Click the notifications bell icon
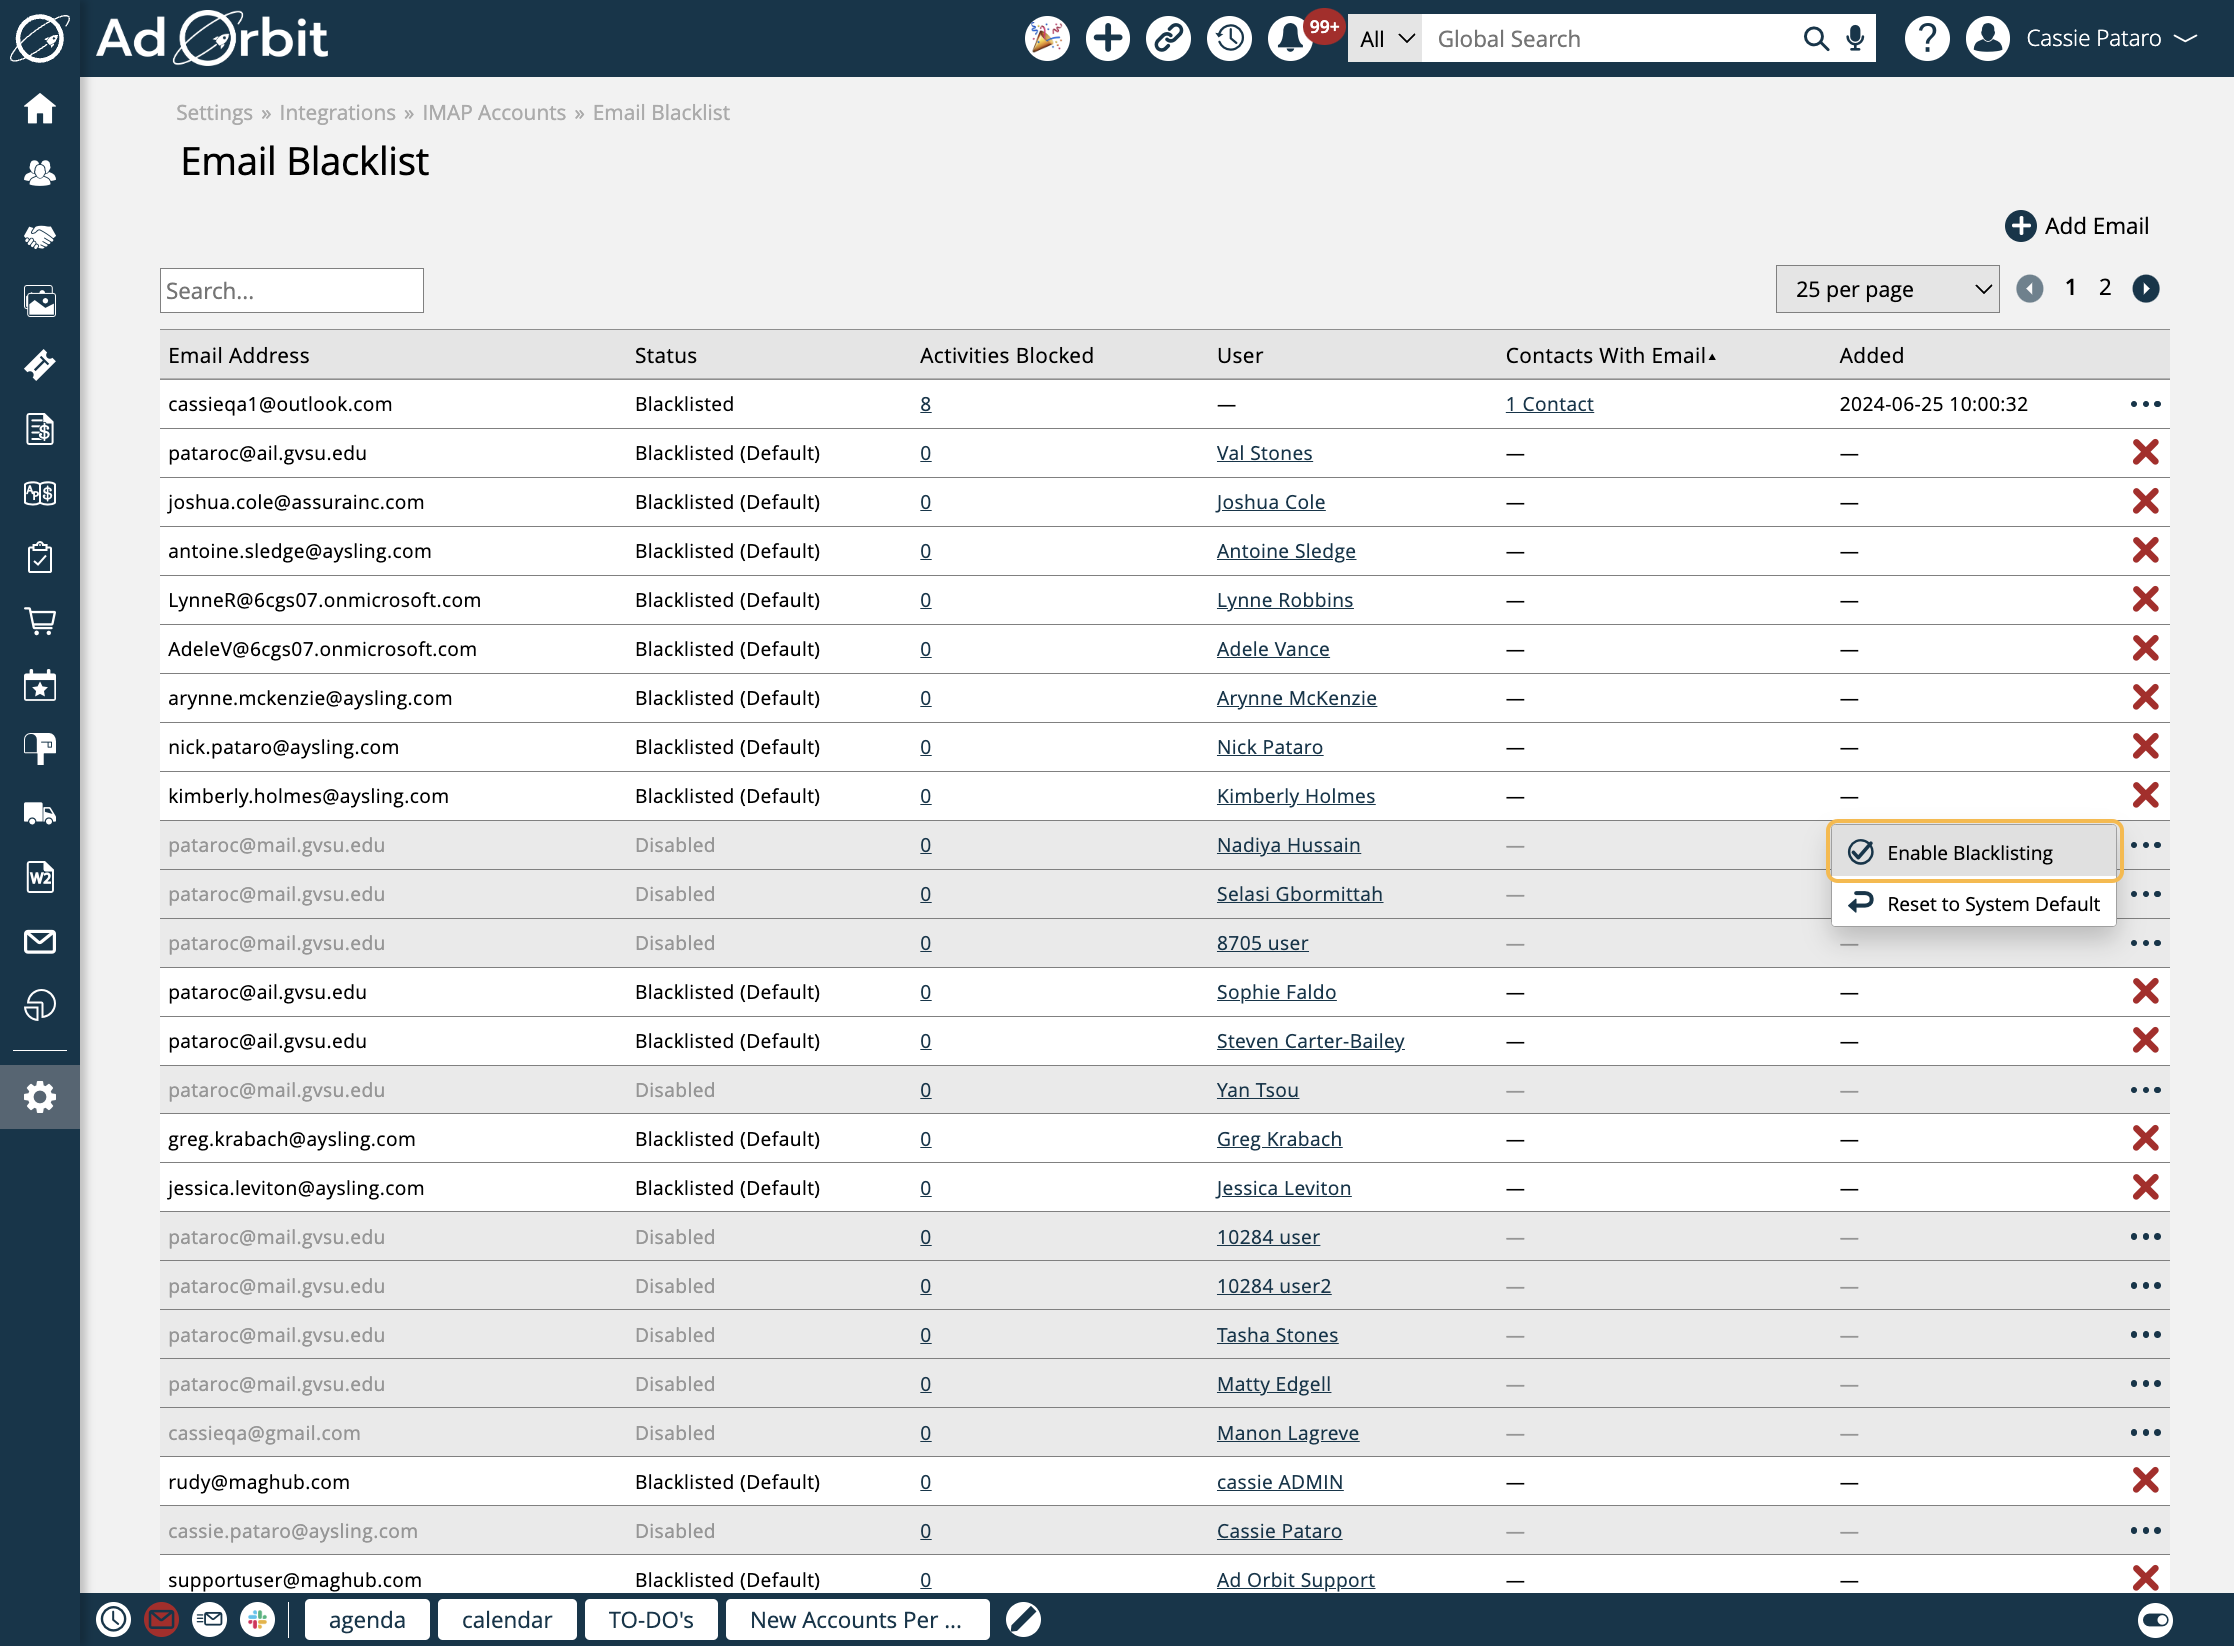This screenshot has width=2234, height=1646. pos(1290,39)
